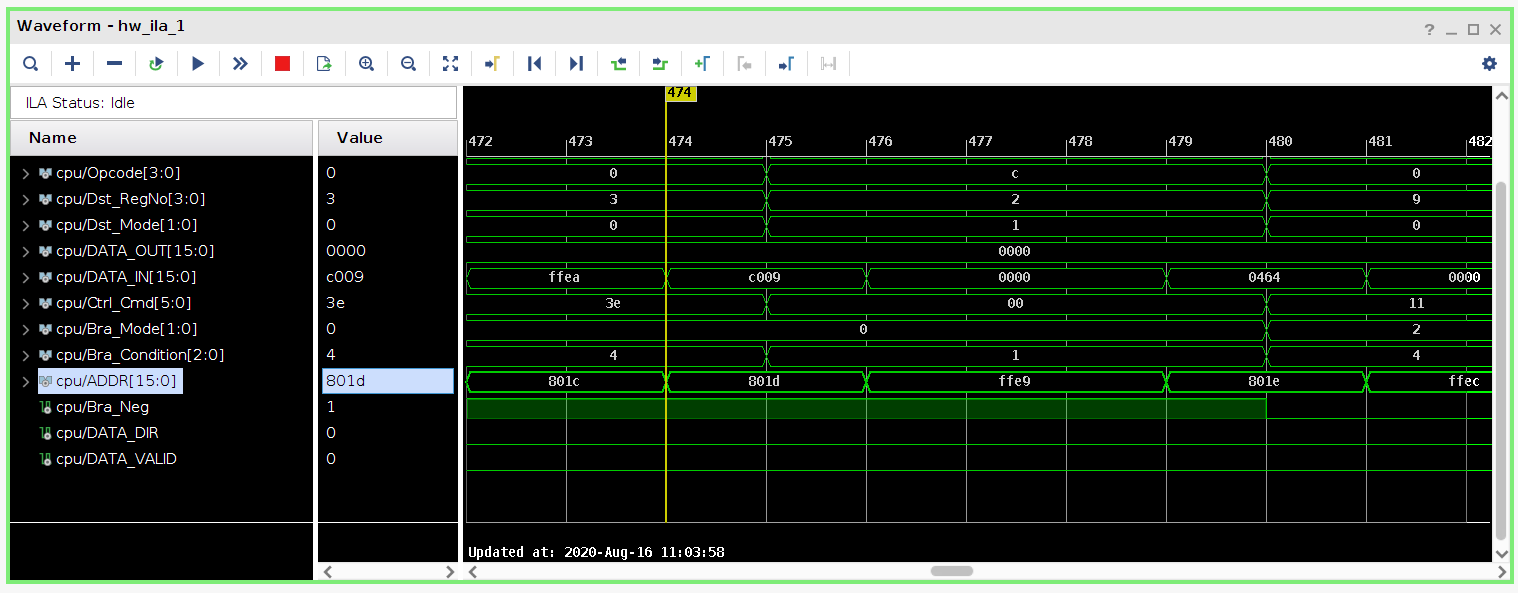Image resolution: width=1518 pixels, height=593 pixels.
Task: Click the waveform horizontal scrollbar thumb
Action: 952,571
